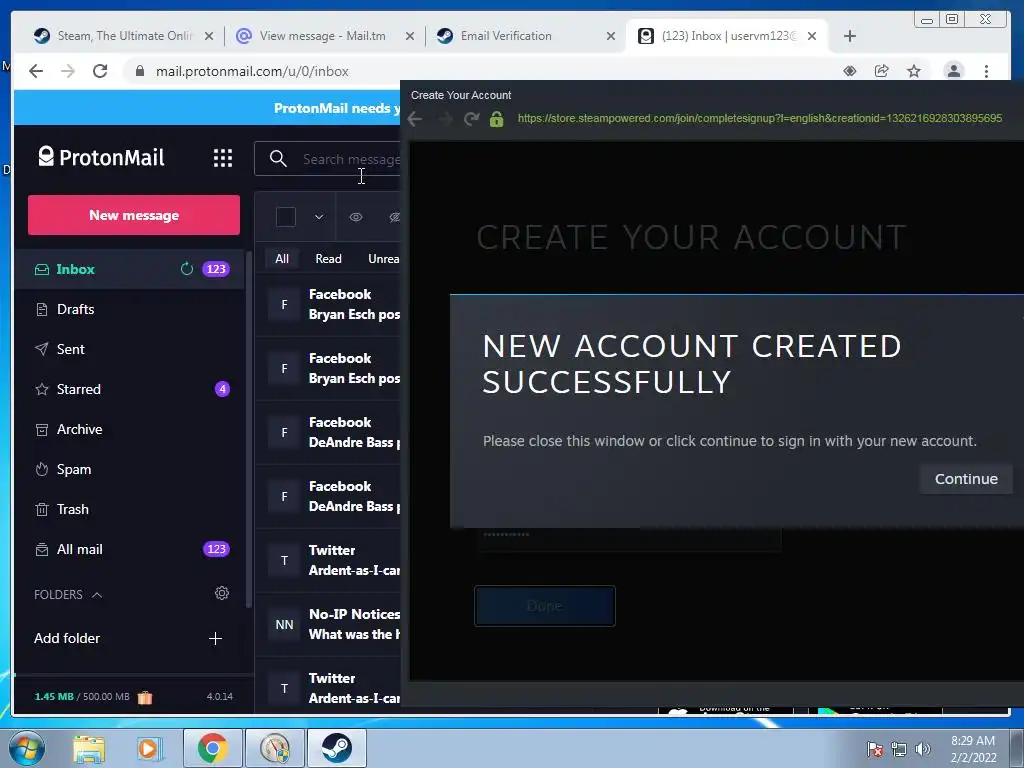This screenshot has height=768, width=1024.
Task: Click Chrome's back arrow
Action: click(36, 71)
